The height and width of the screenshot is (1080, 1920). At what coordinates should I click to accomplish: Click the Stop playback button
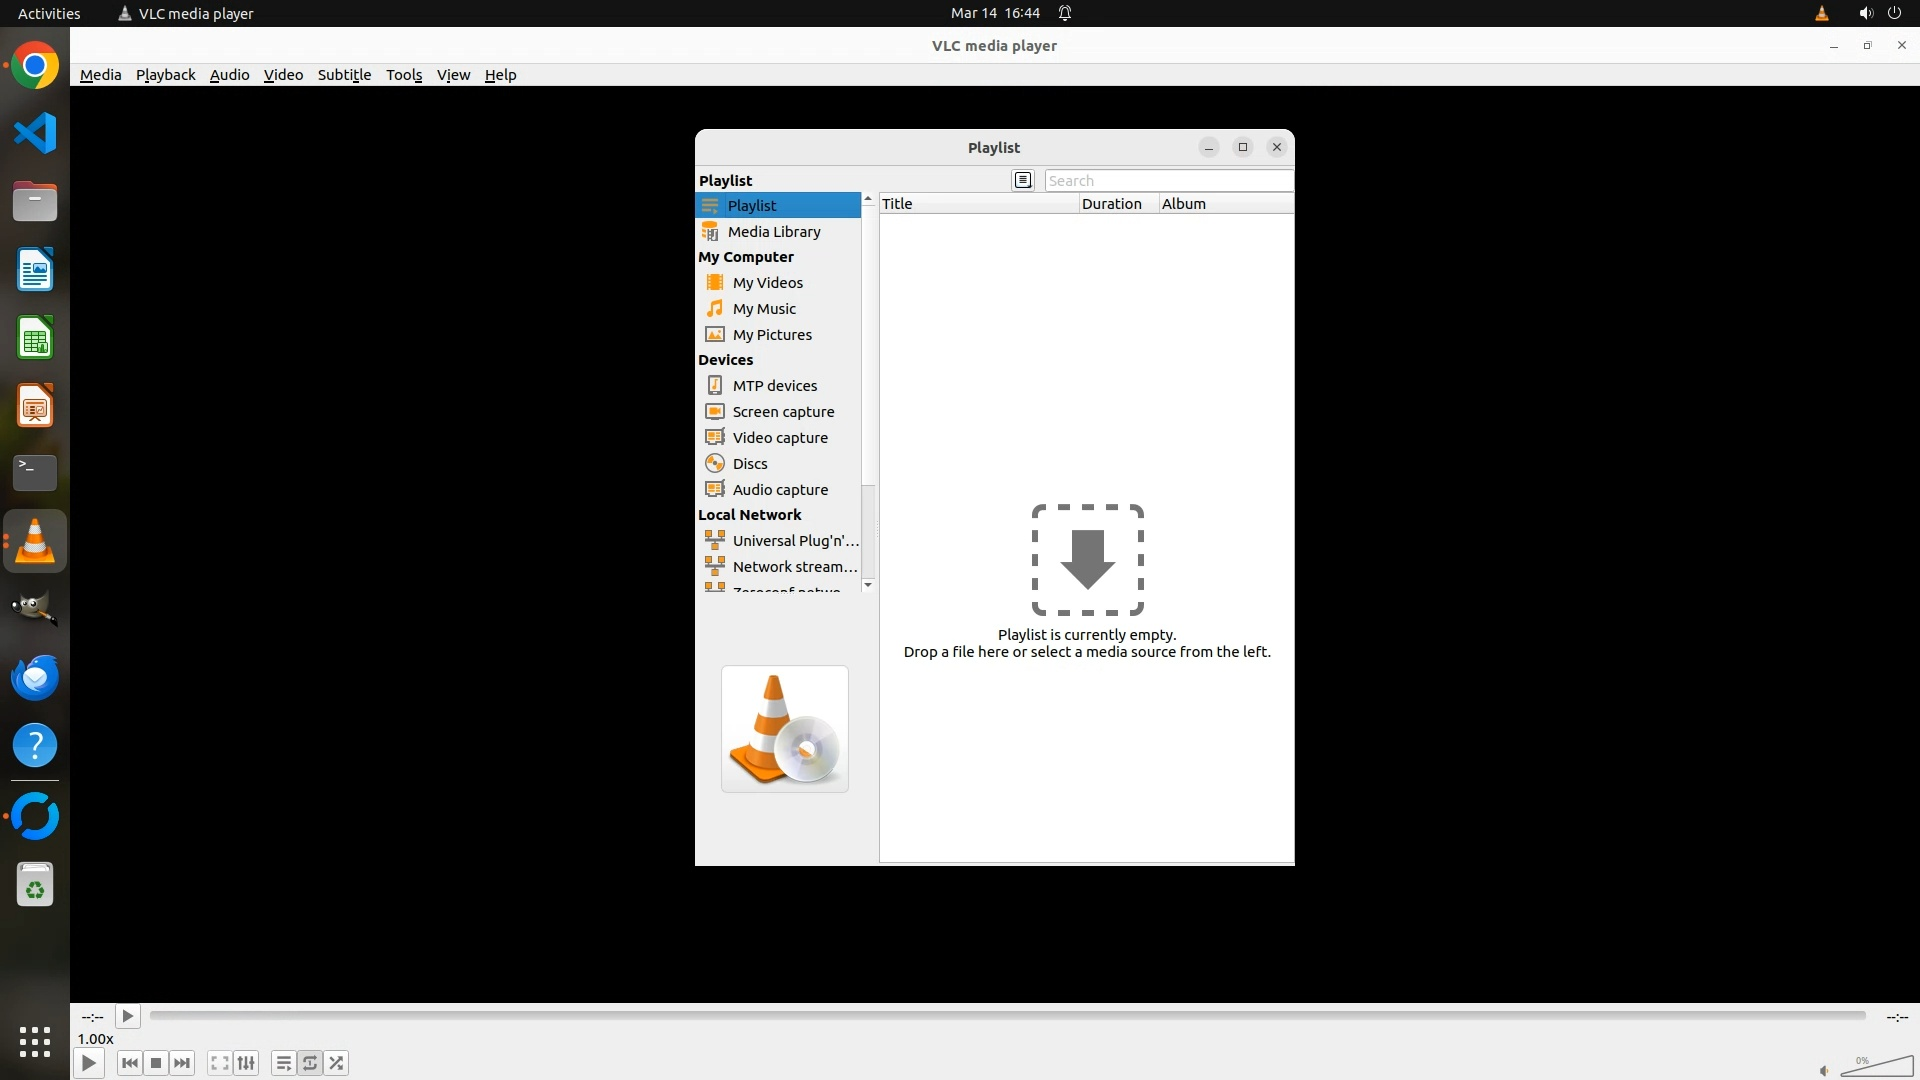coord(156,1063)
